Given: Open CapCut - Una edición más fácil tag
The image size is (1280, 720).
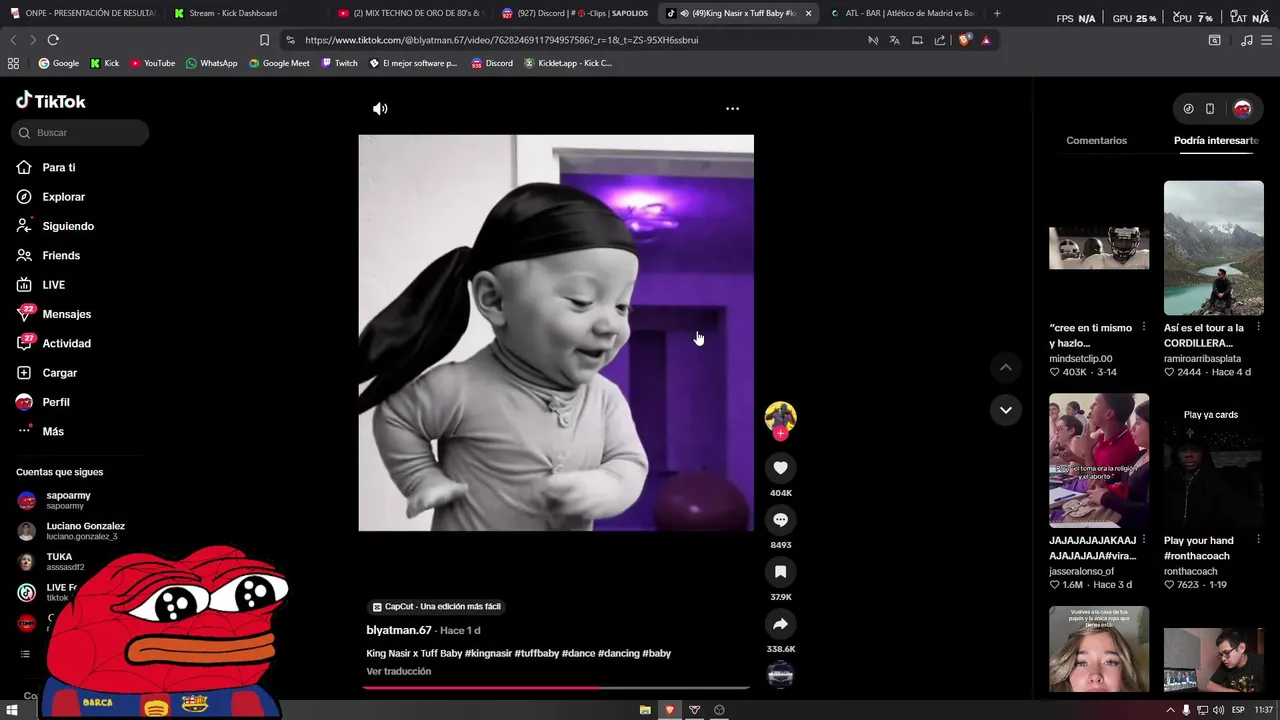Looking at the screenshot, I should click(436, 607).
